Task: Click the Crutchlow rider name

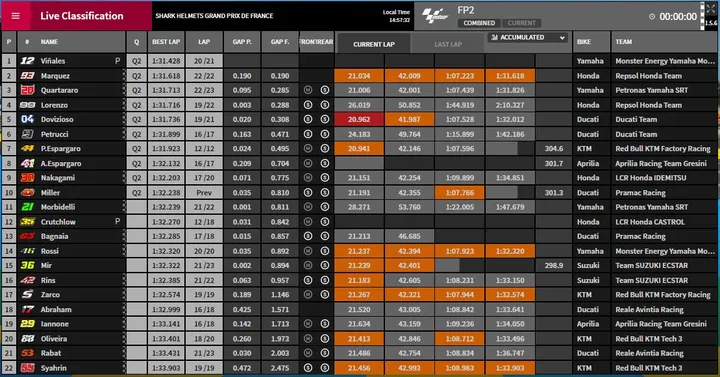Action: (58, 222)
